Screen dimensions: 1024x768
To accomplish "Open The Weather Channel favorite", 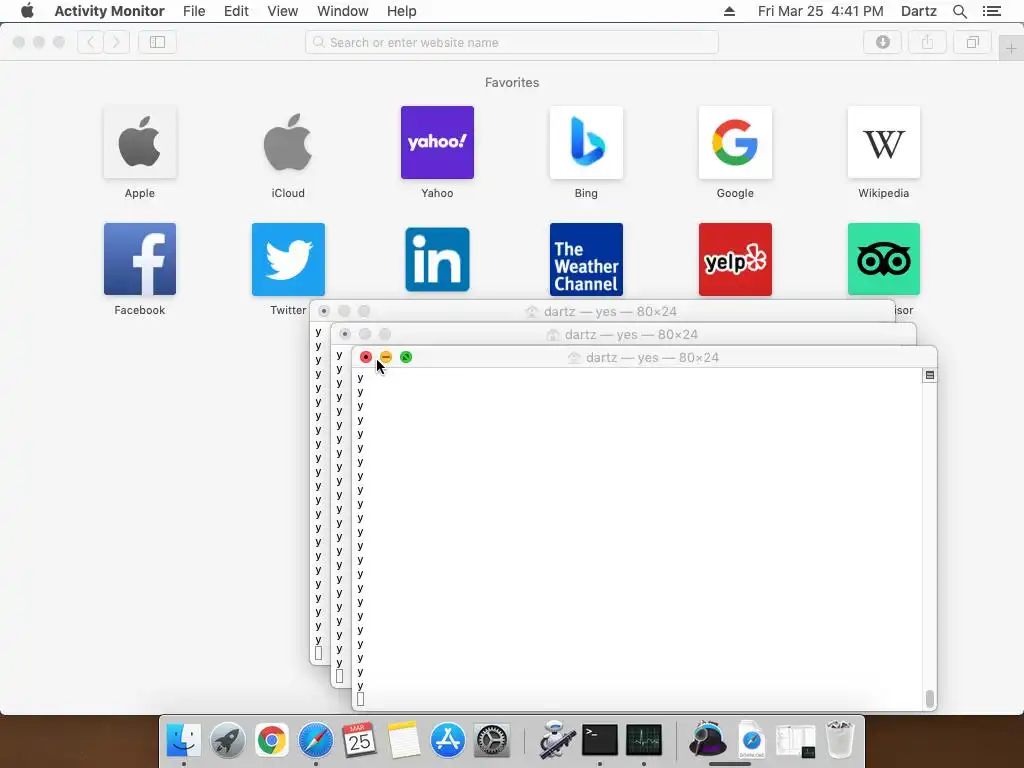I will coord(586,259).
